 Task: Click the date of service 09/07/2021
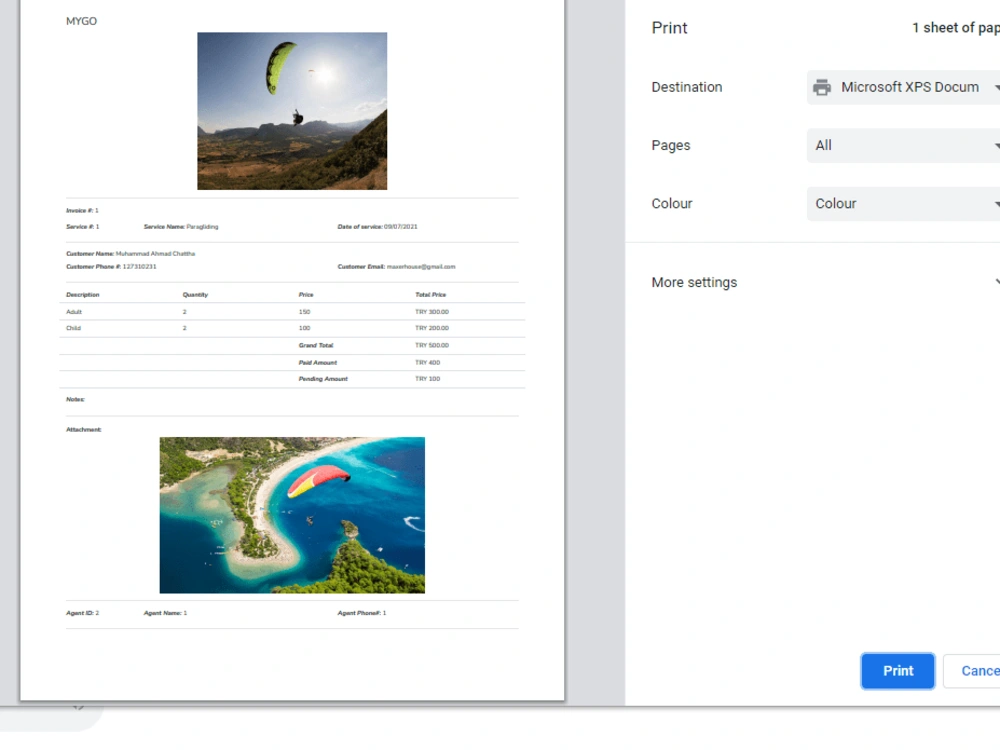[x=401, y=226]
